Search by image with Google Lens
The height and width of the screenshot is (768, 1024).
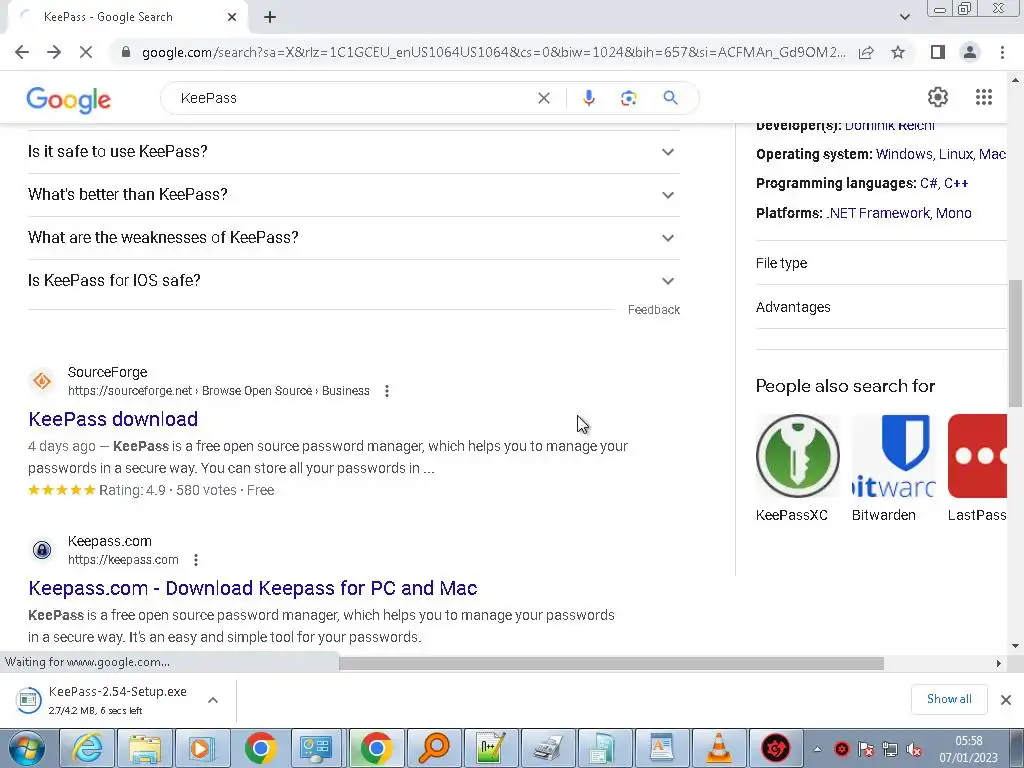(x=628, y=98)
